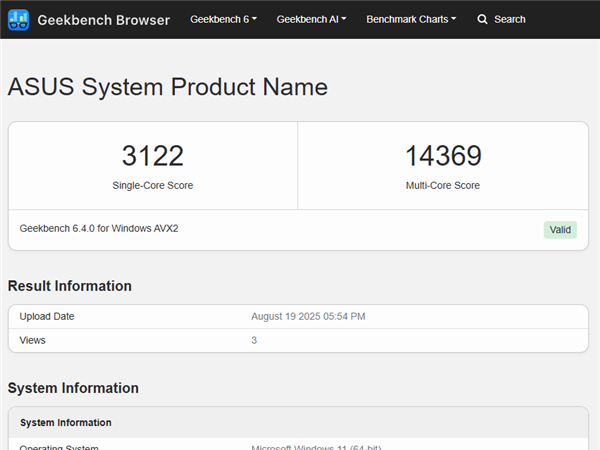This screenshot has height=450, width=600.
Task: Click the System Information table header
Action: click(66, 422)
